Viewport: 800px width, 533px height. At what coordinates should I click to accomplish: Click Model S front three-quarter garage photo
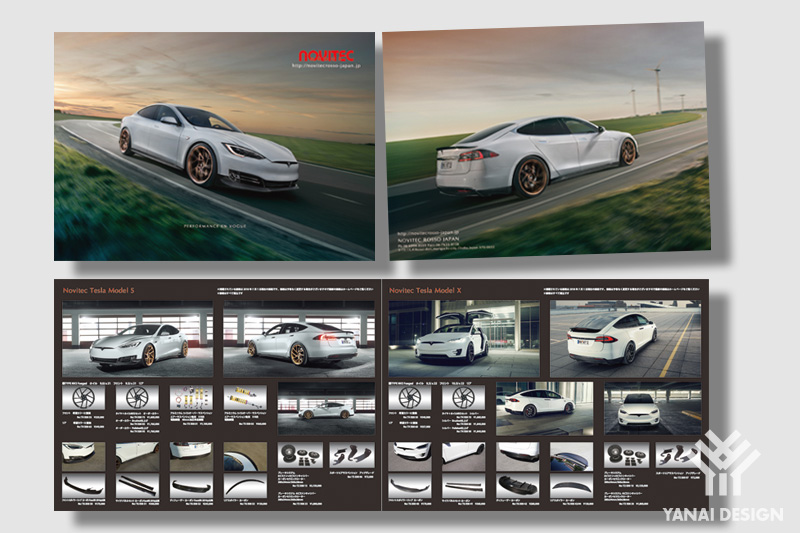point(136,338)
